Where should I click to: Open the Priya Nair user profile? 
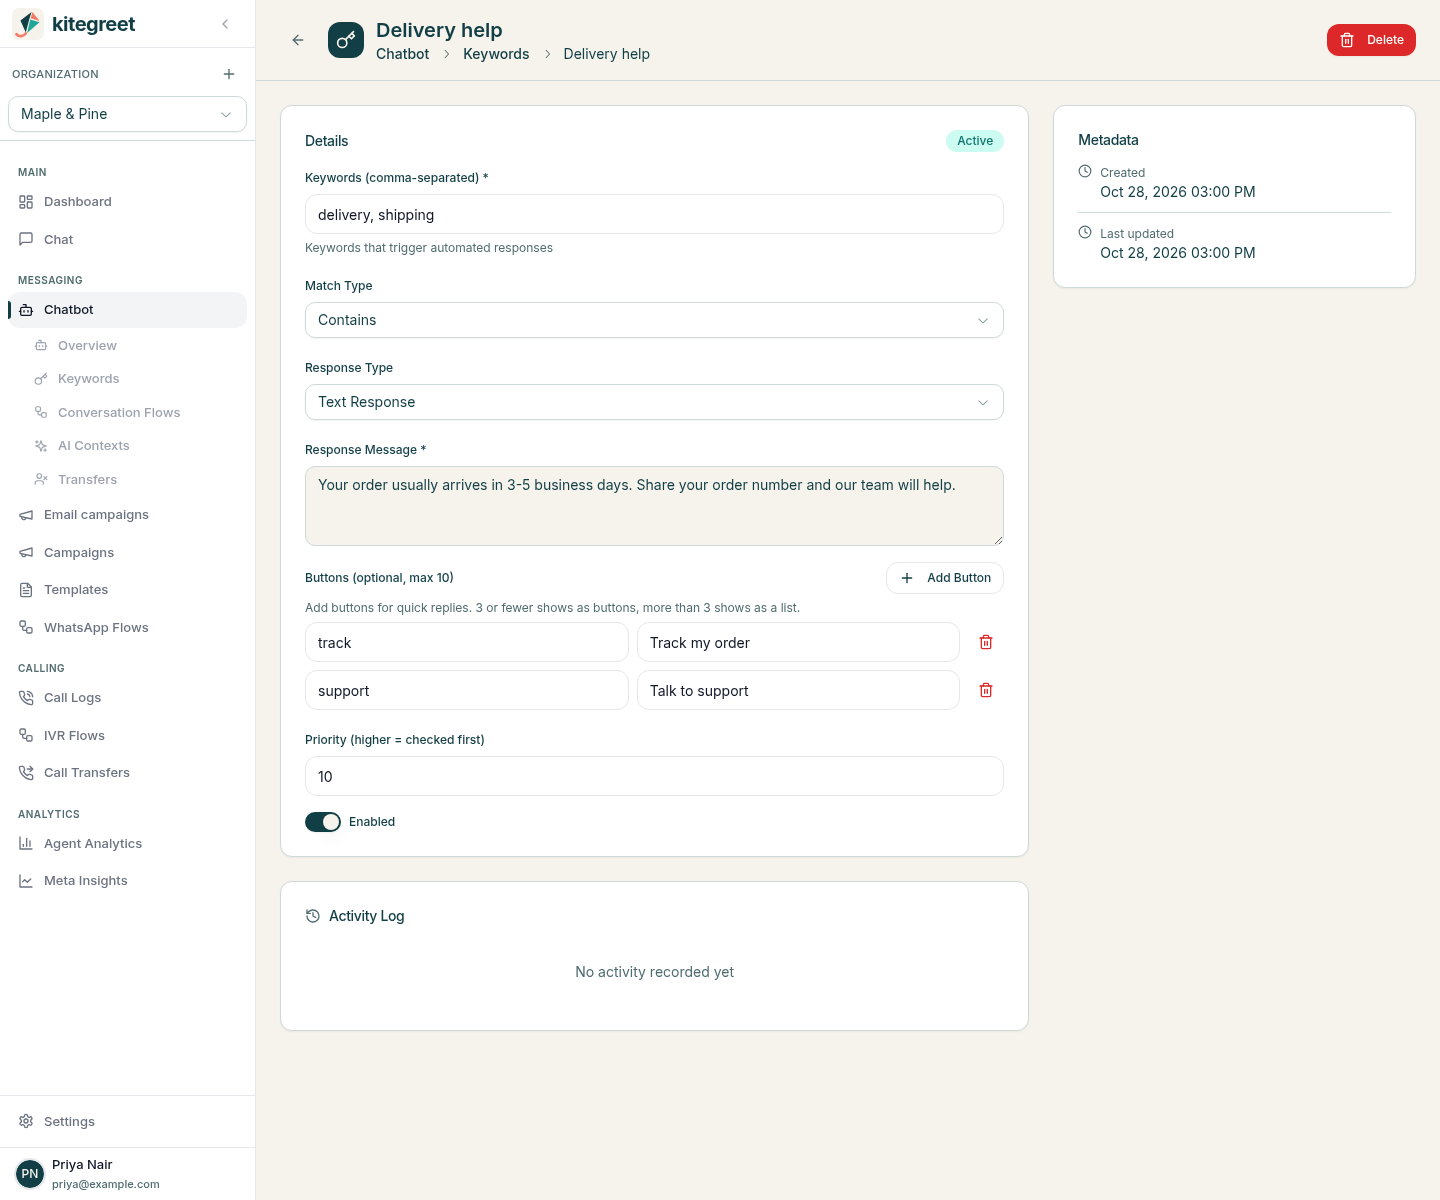pyautogui.click(x=127, y=1174)
